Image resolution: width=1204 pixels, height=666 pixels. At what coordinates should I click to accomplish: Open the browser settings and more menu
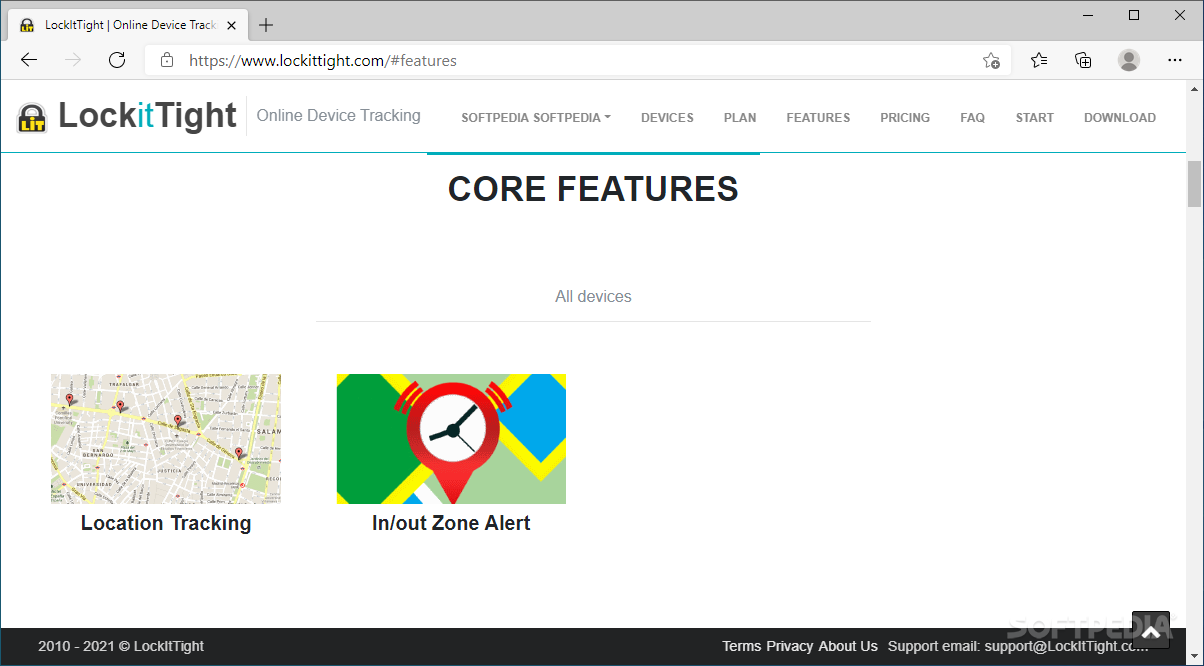(x=1174, y=60)
